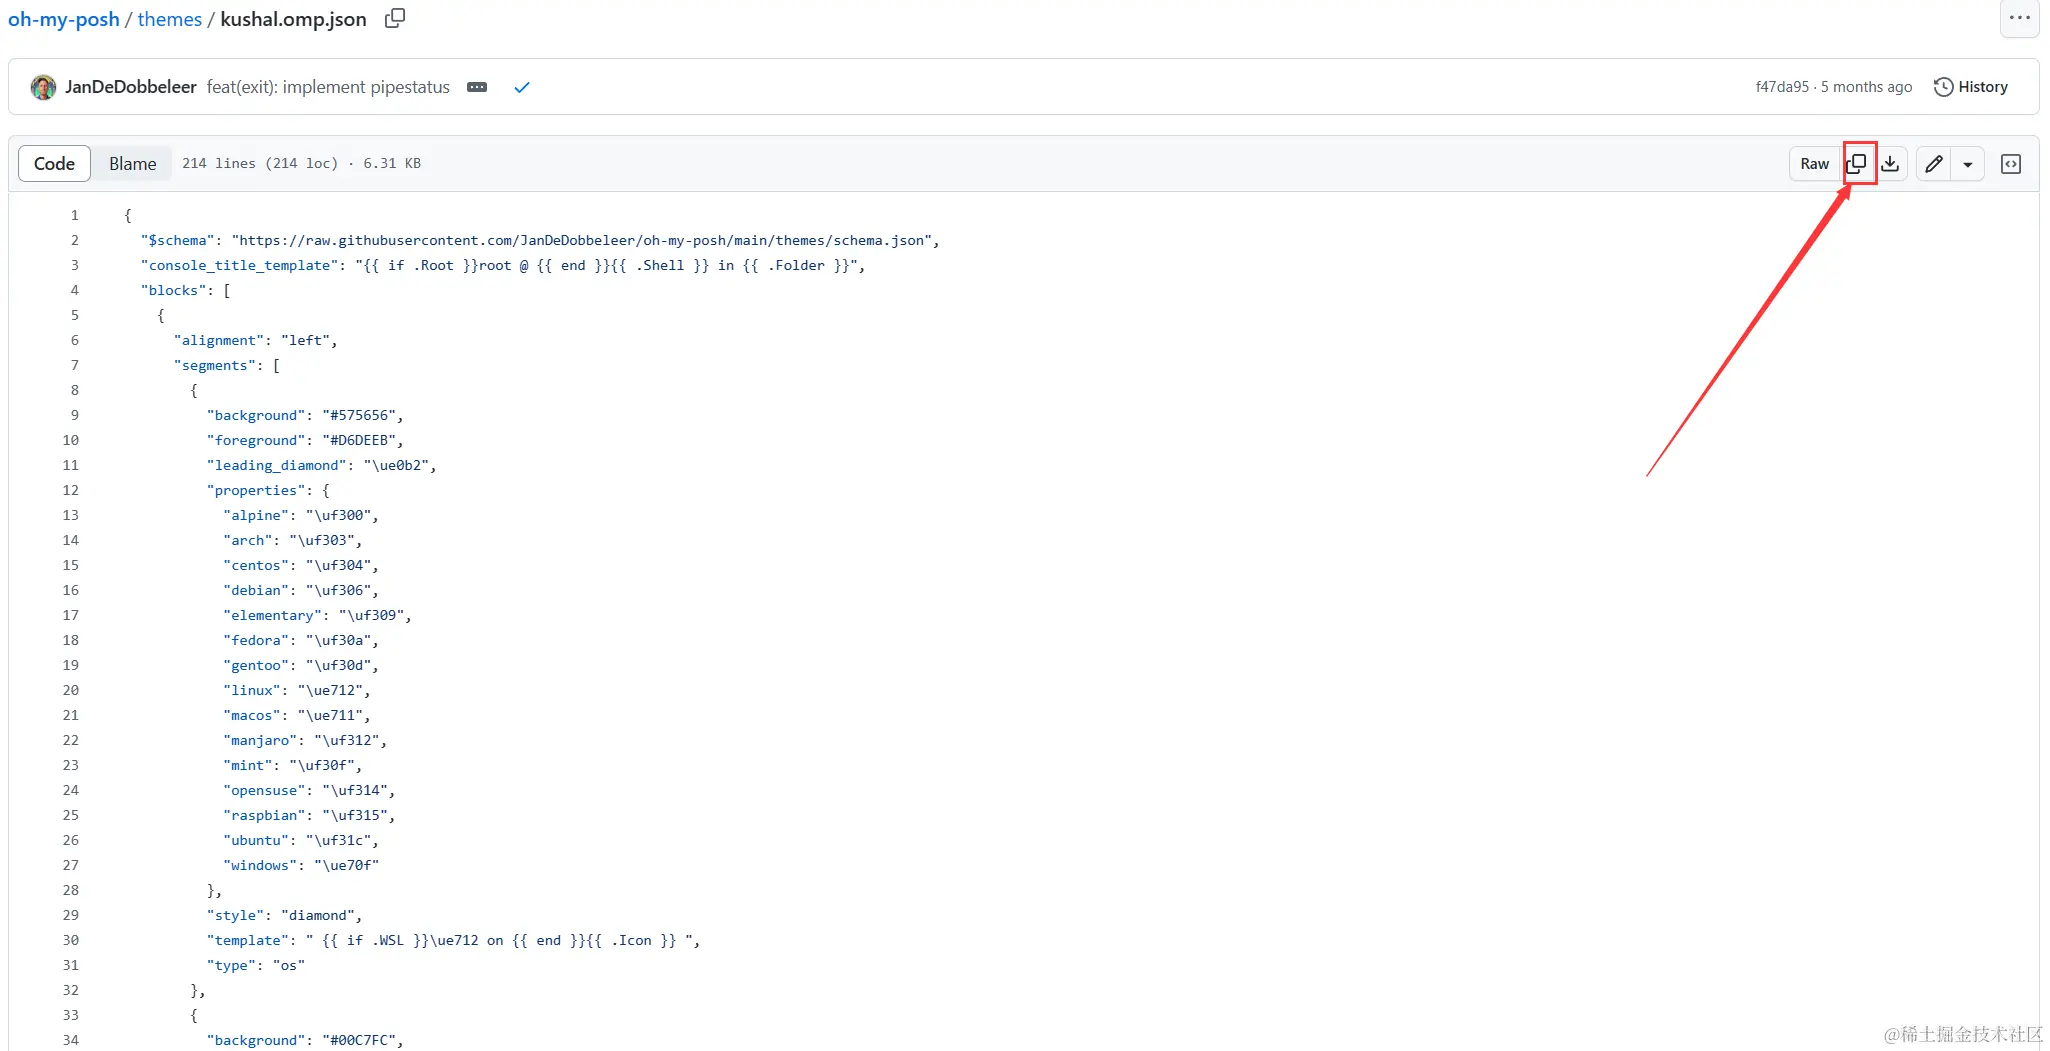
Task: Download the raw file
Action: 1890,163
